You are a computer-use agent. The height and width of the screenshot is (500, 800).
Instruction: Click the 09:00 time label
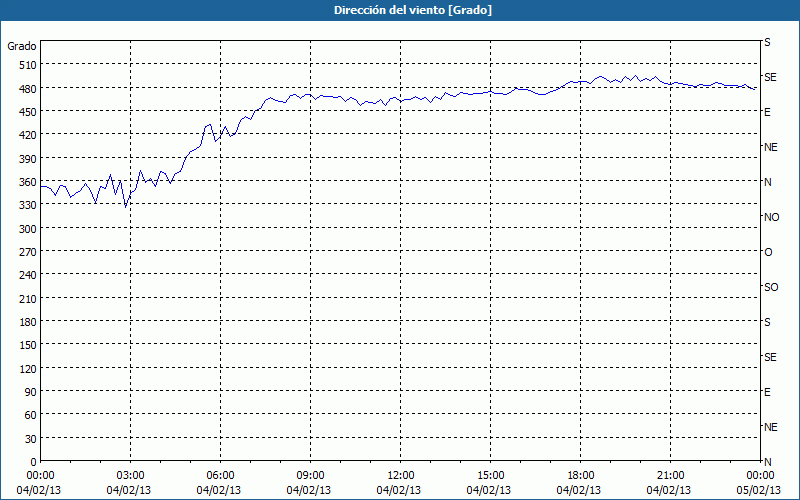pos(310,476)
